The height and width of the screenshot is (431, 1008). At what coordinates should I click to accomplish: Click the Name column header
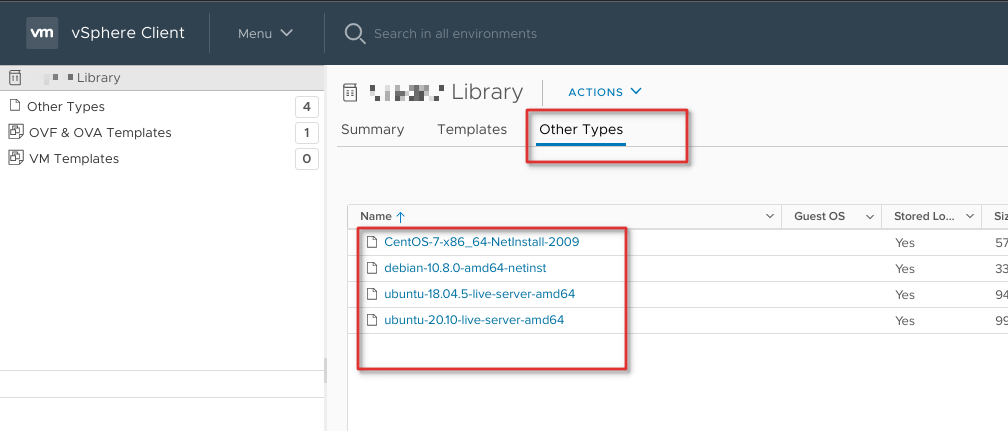[564, 217]
